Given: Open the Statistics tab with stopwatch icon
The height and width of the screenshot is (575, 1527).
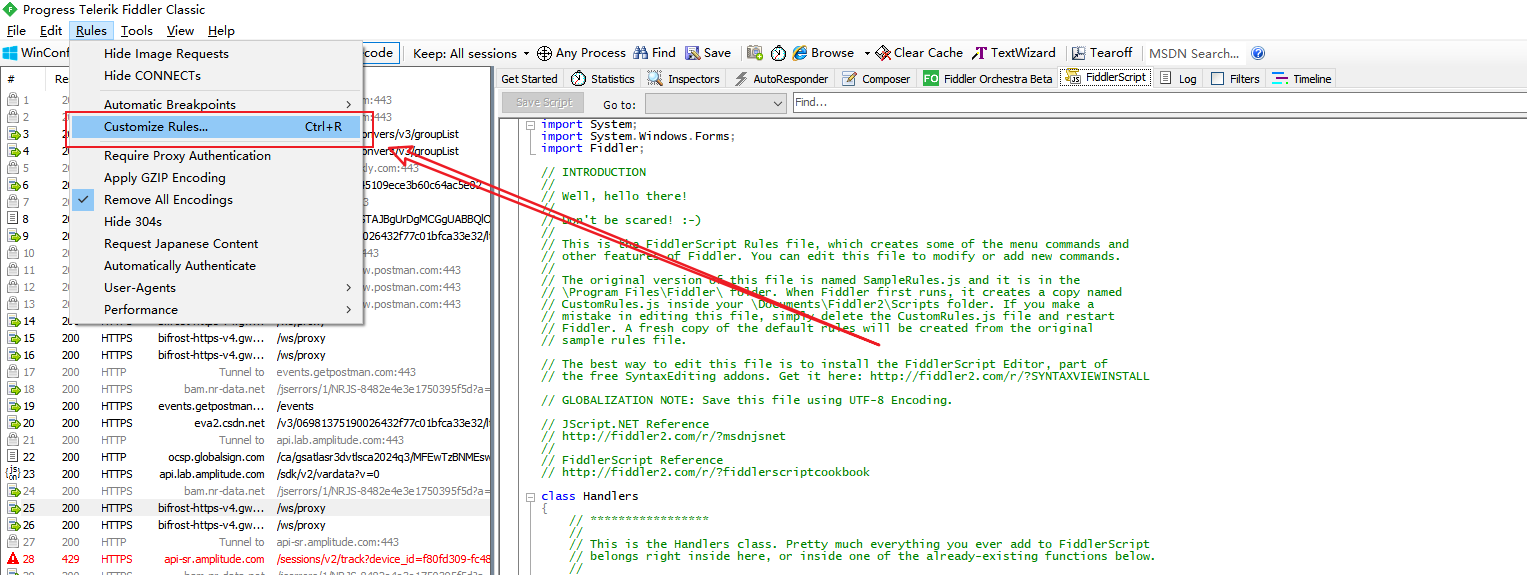Looking at the screenshot, I should point(603,79).
